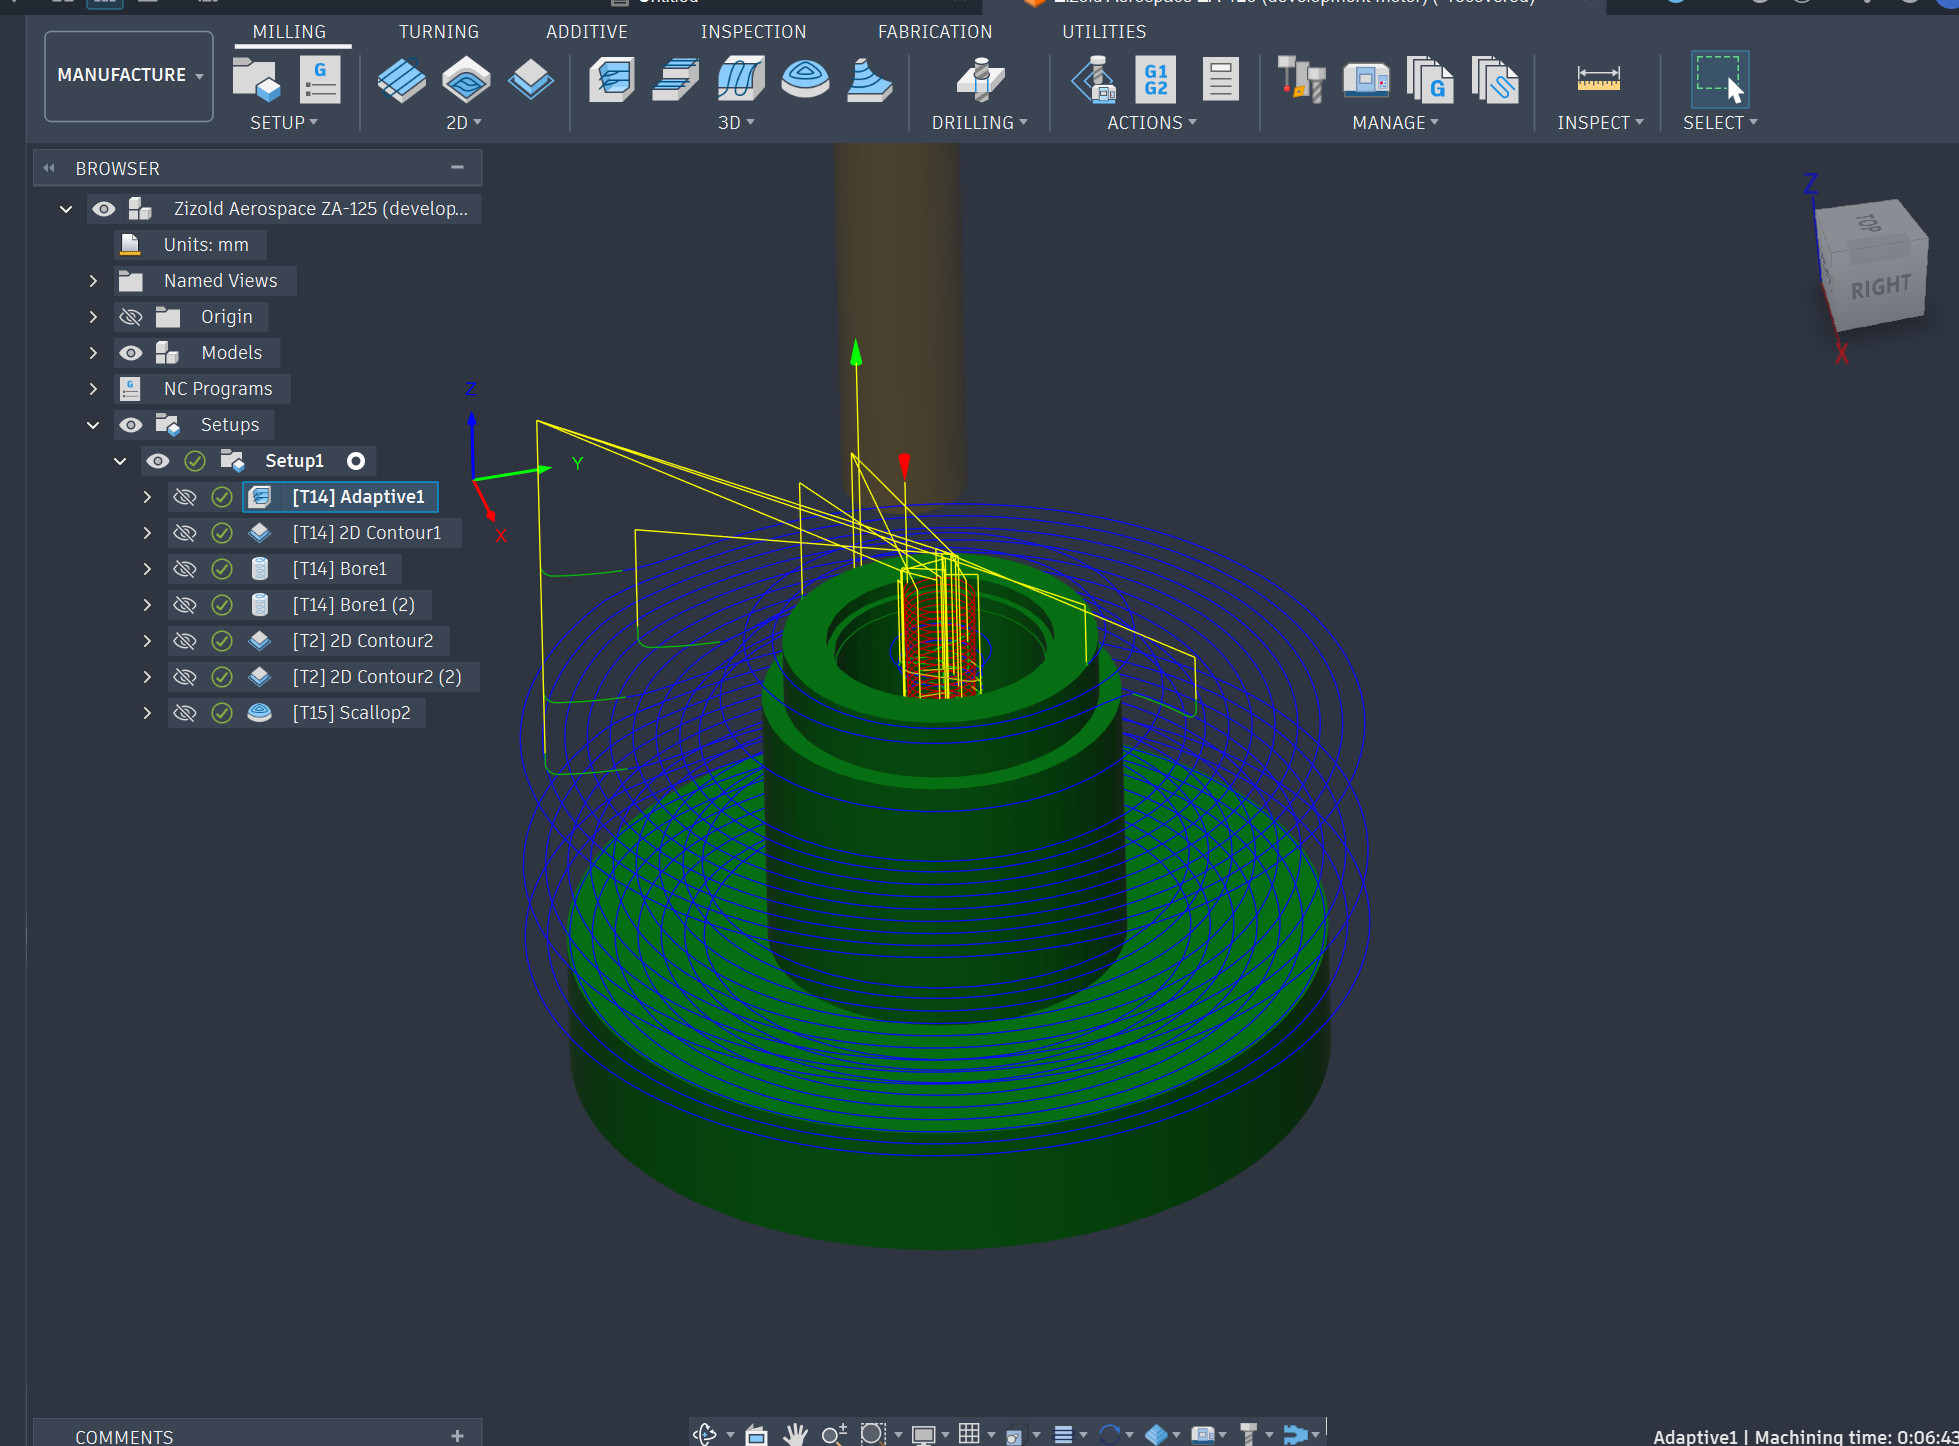Click the New Setup icon
This screenshot has height=1446, width=1959.
click(x=257, y=79)
